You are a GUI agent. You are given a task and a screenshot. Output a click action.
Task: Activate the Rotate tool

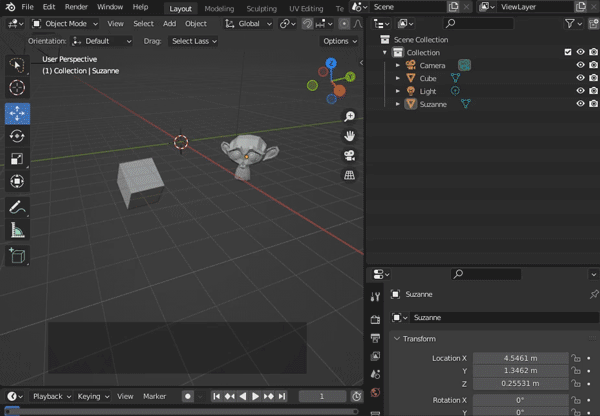(17, 136)
